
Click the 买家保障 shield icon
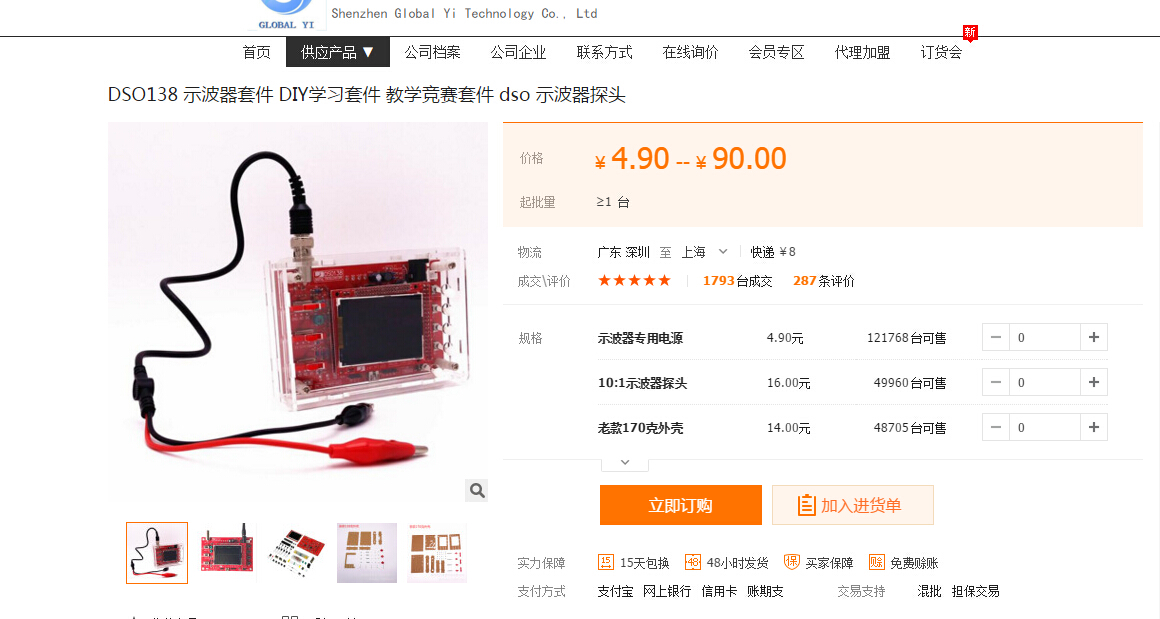coord(792,563)
